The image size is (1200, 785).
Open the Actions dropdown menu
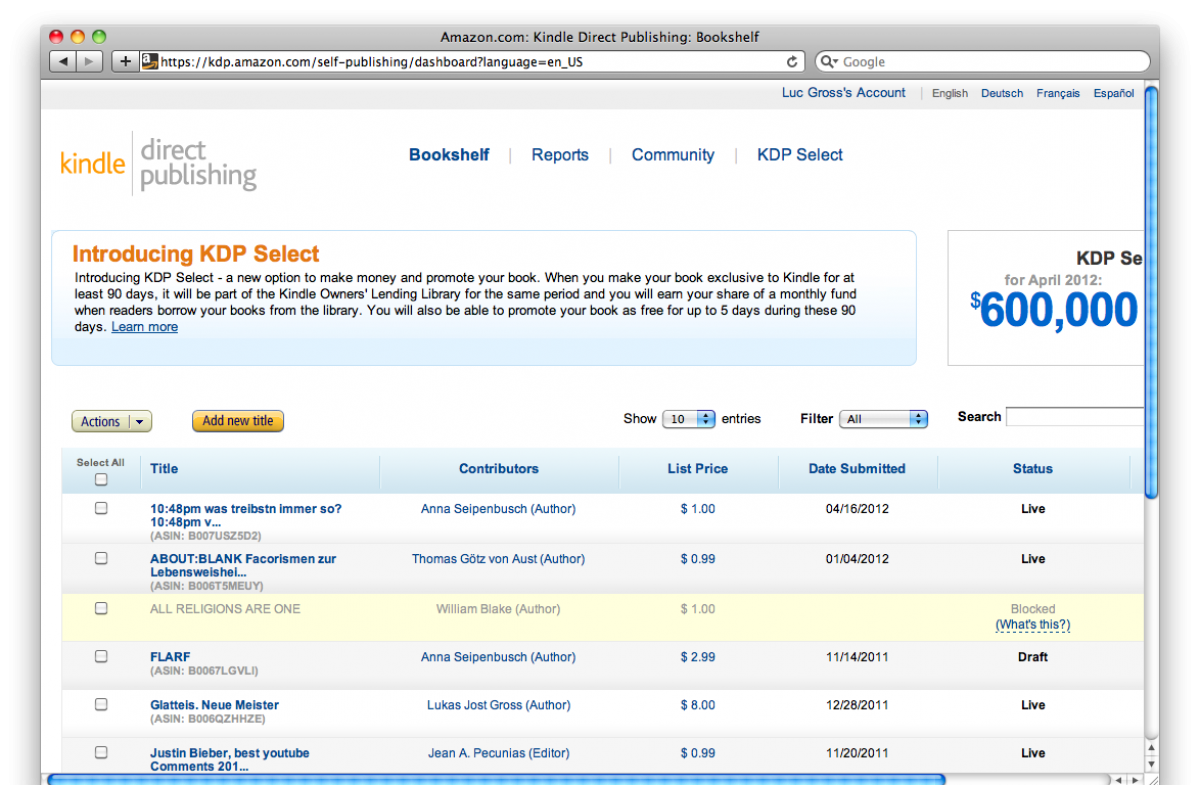coord(111,422)
